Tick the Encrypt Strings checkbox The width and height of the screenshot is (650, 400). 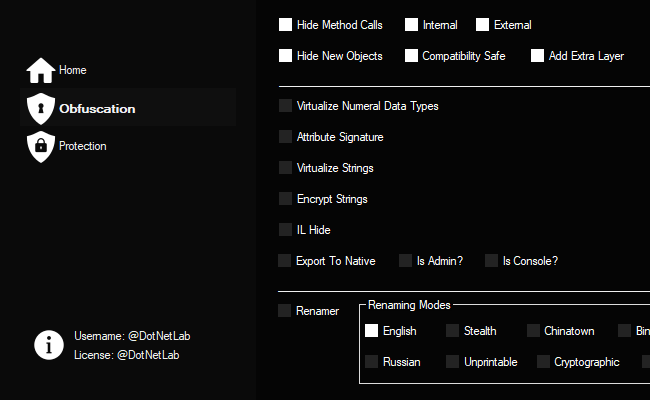pos(286,199)
